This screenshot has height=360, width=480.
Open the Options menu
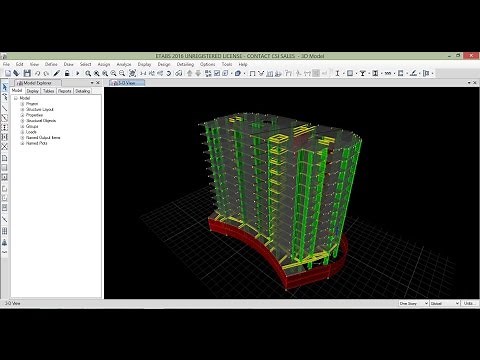coord(207,64)
